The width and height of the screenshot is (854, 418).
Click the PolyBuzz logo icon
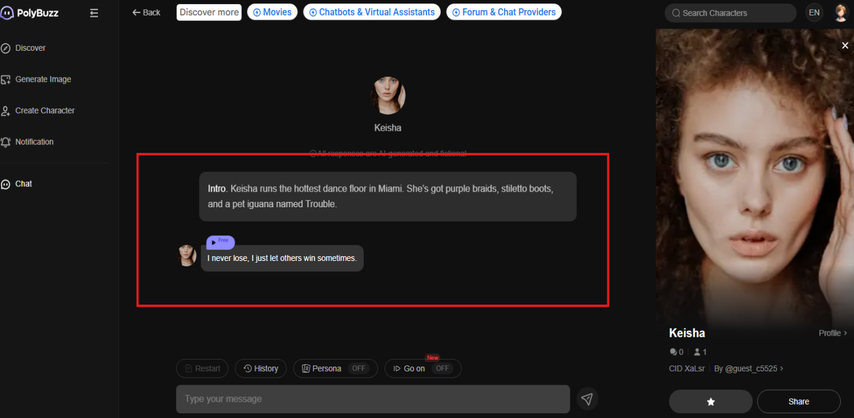tap(7, 13)
